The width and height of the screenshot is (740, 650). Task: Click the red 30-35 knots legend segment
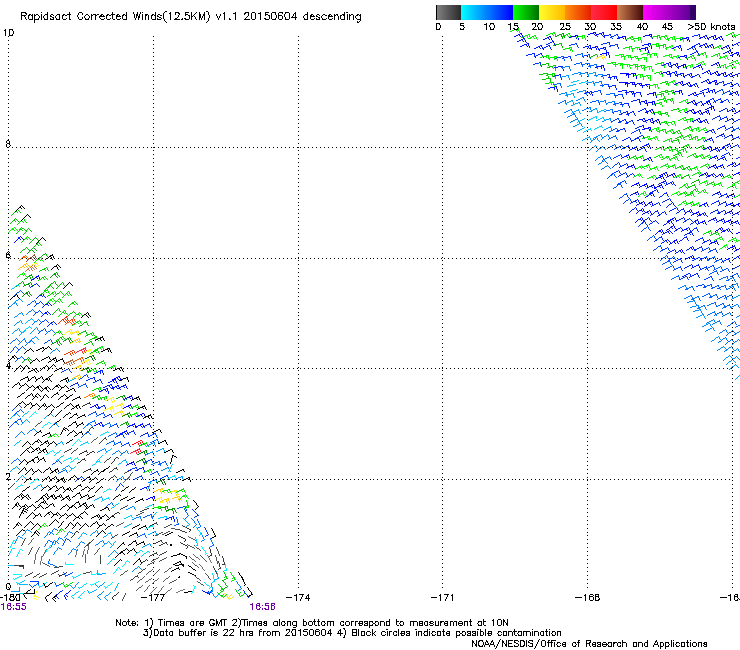click(x=604, y=12)
